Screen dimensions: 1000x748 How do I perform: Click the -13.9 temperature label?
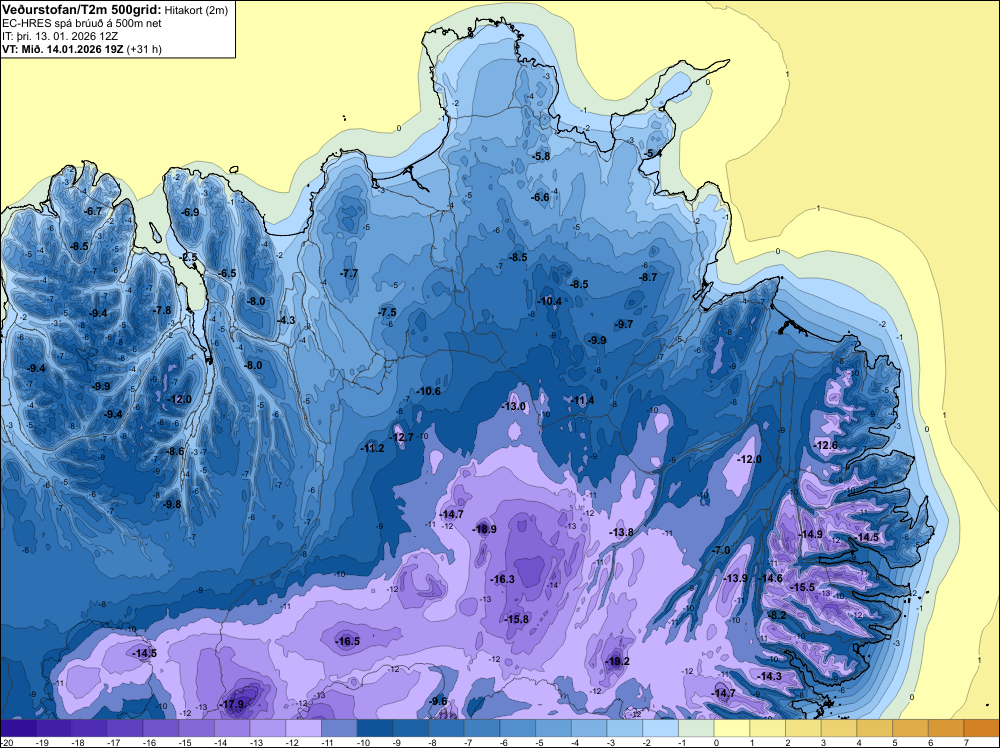[x=736, y=578]
